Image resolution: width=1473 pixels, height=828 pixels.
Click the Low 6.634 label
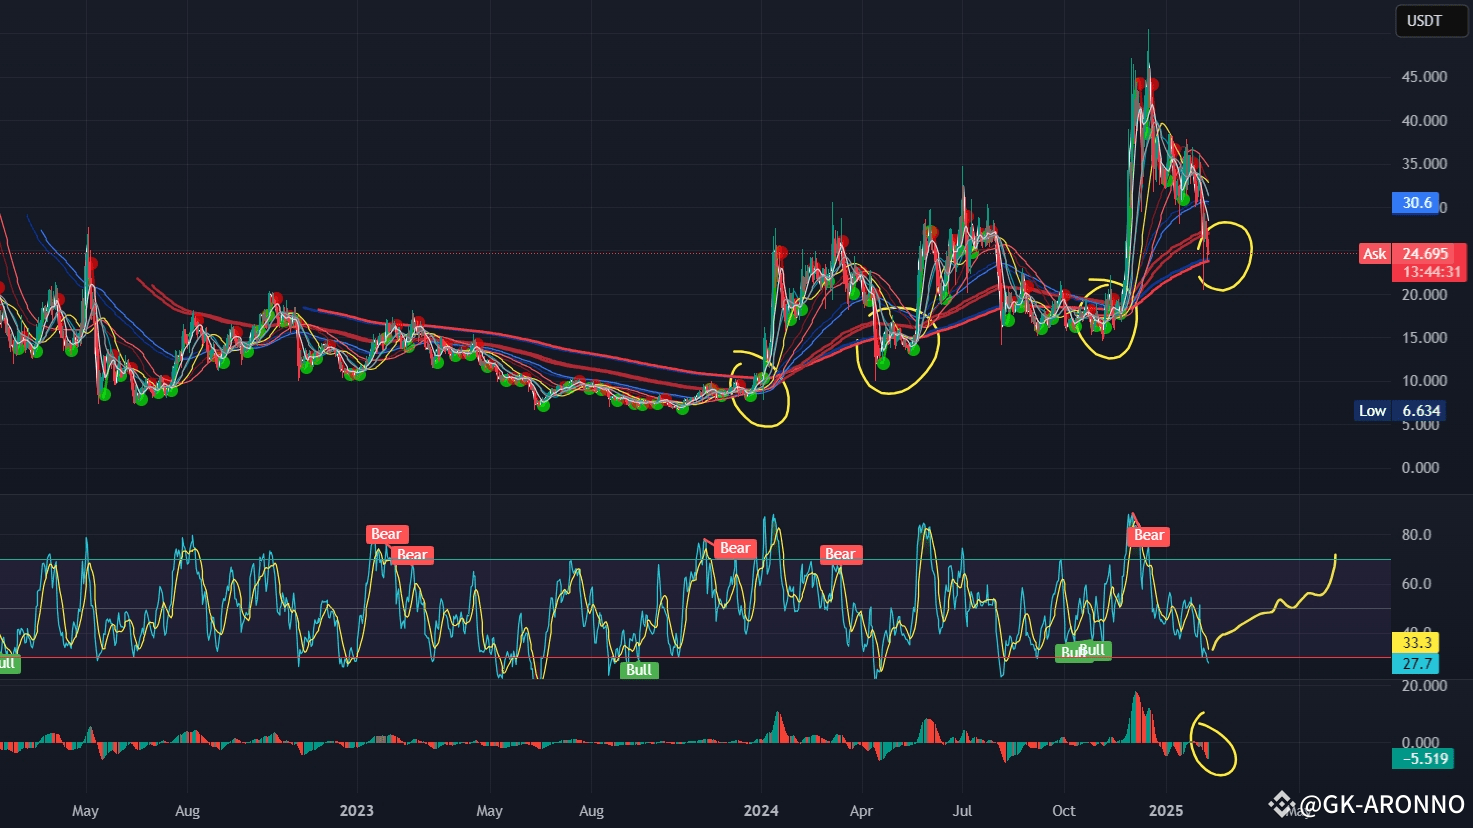1400,411
